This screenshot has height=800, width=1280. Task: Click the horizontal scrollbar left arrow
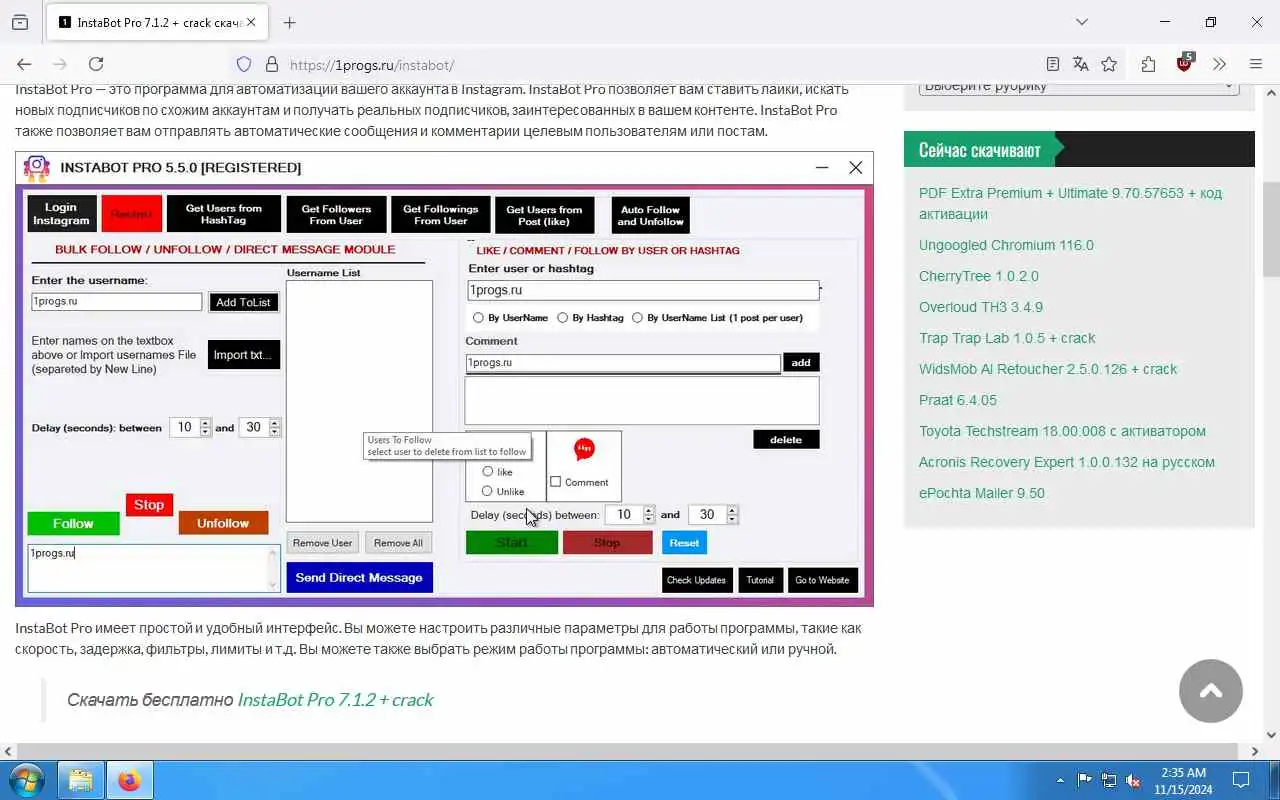(8, 751)
